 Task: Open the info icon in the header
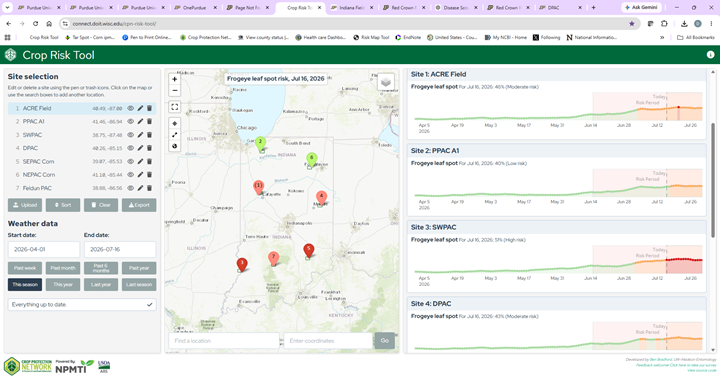(710, 55)
